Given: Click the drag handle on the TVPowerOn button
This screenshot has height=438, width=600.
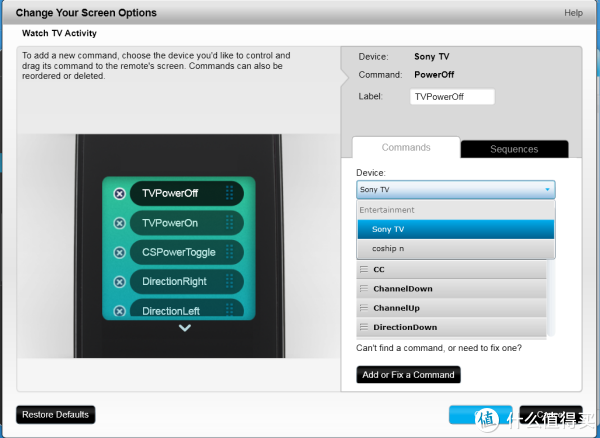Looking at the screenshot, I should click(x=229, y=222).
